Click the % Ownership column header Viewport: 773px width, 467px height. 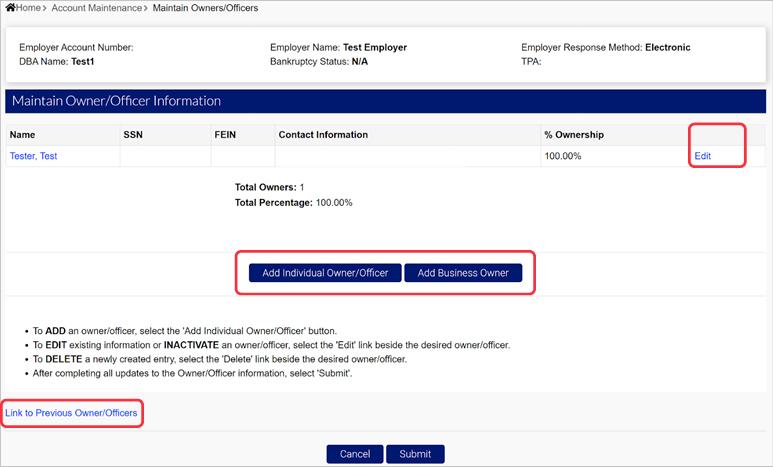pos(573,135)
